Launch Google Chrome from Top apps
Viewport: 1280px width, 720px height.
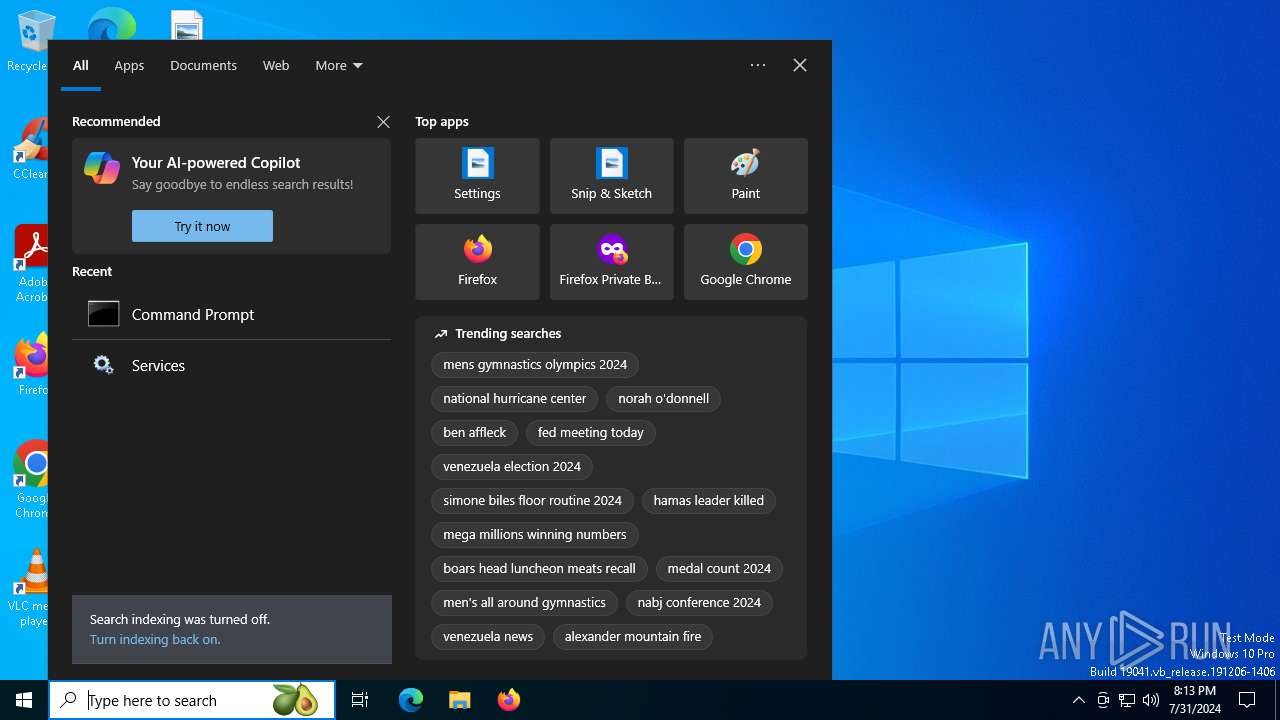pyautogui.click(x=745, y=262)
